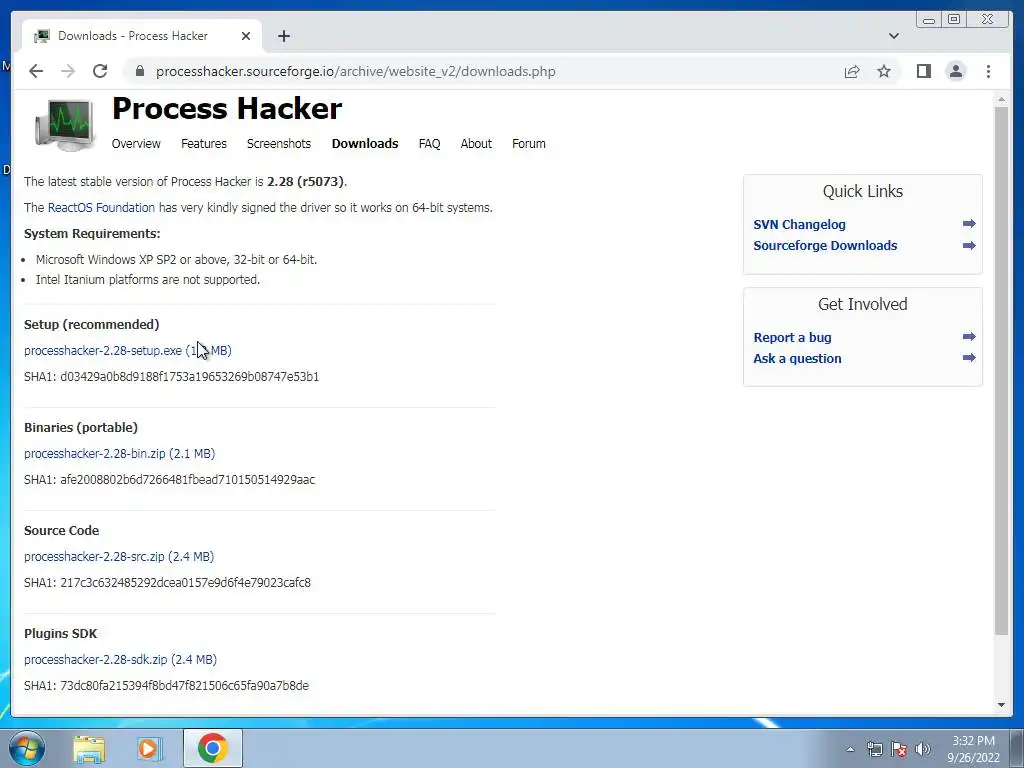This screenshot has width=1024, height=768.
Task: Download processhacker-2.28-setup.exe
Action: (128, 351)
